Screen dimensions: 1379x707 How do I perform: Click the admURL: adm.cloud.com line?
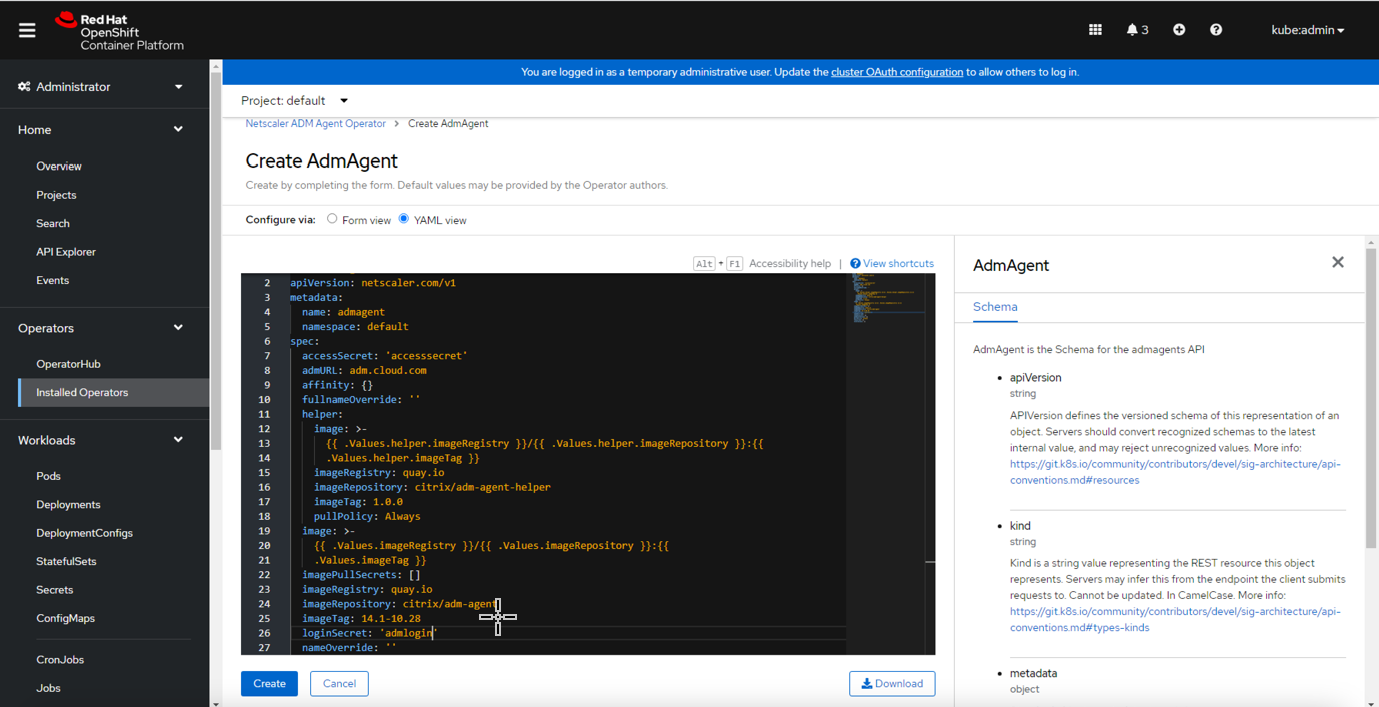[x=364, y=370]
